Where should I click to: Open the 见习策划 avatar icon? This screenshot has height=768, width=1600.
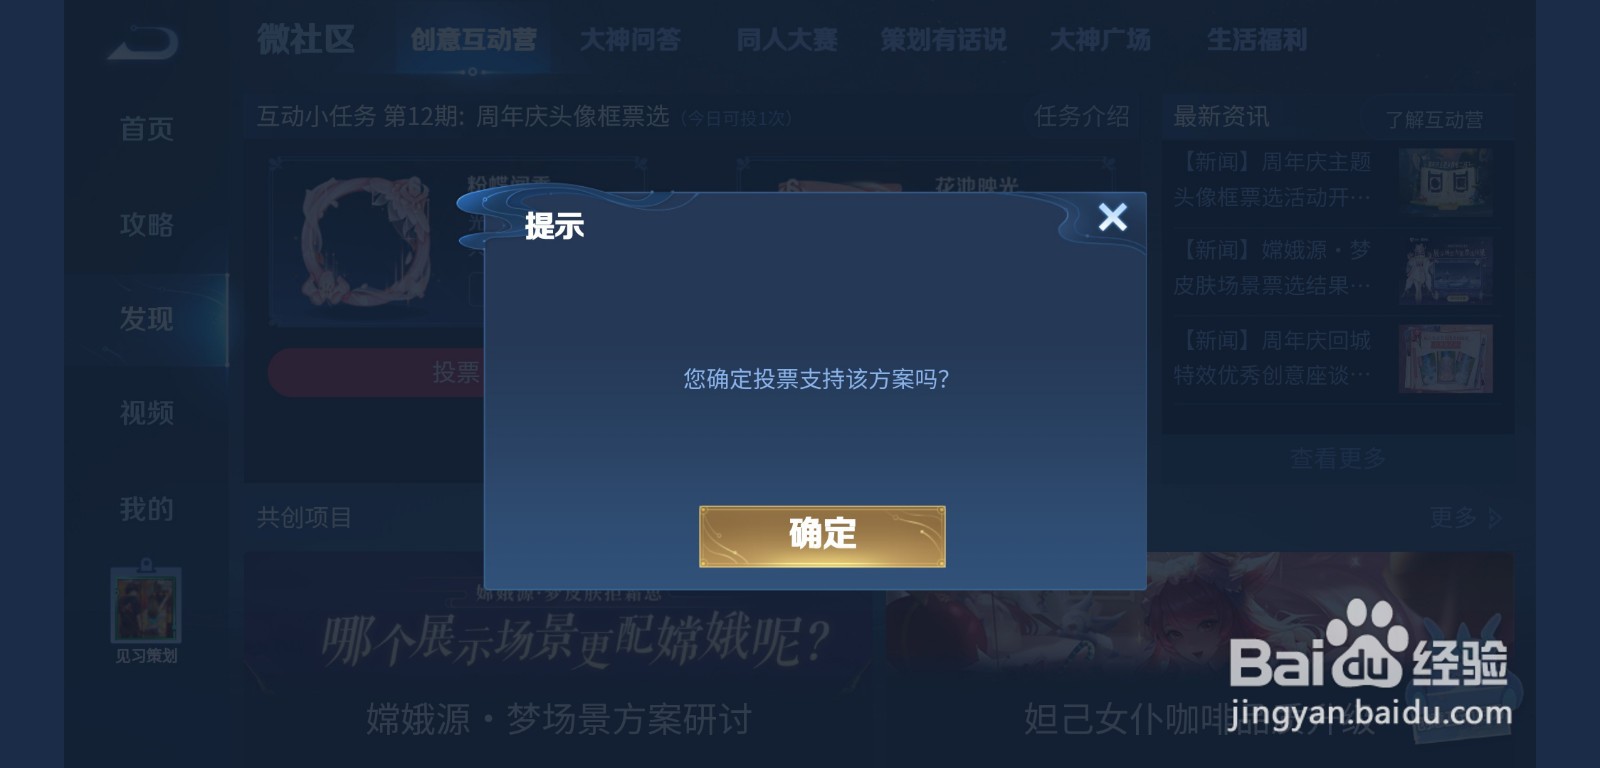pos(146,605)
